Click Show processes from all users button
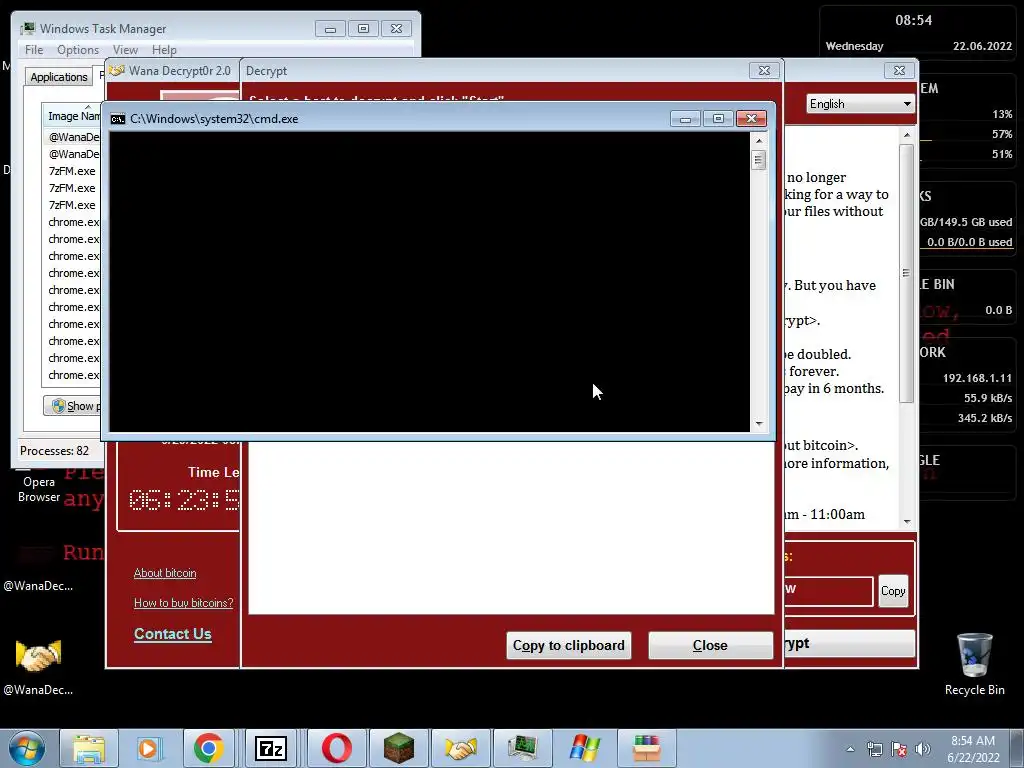The width and height of the screenshot is (1024, 768). click(x=72, y=406)
